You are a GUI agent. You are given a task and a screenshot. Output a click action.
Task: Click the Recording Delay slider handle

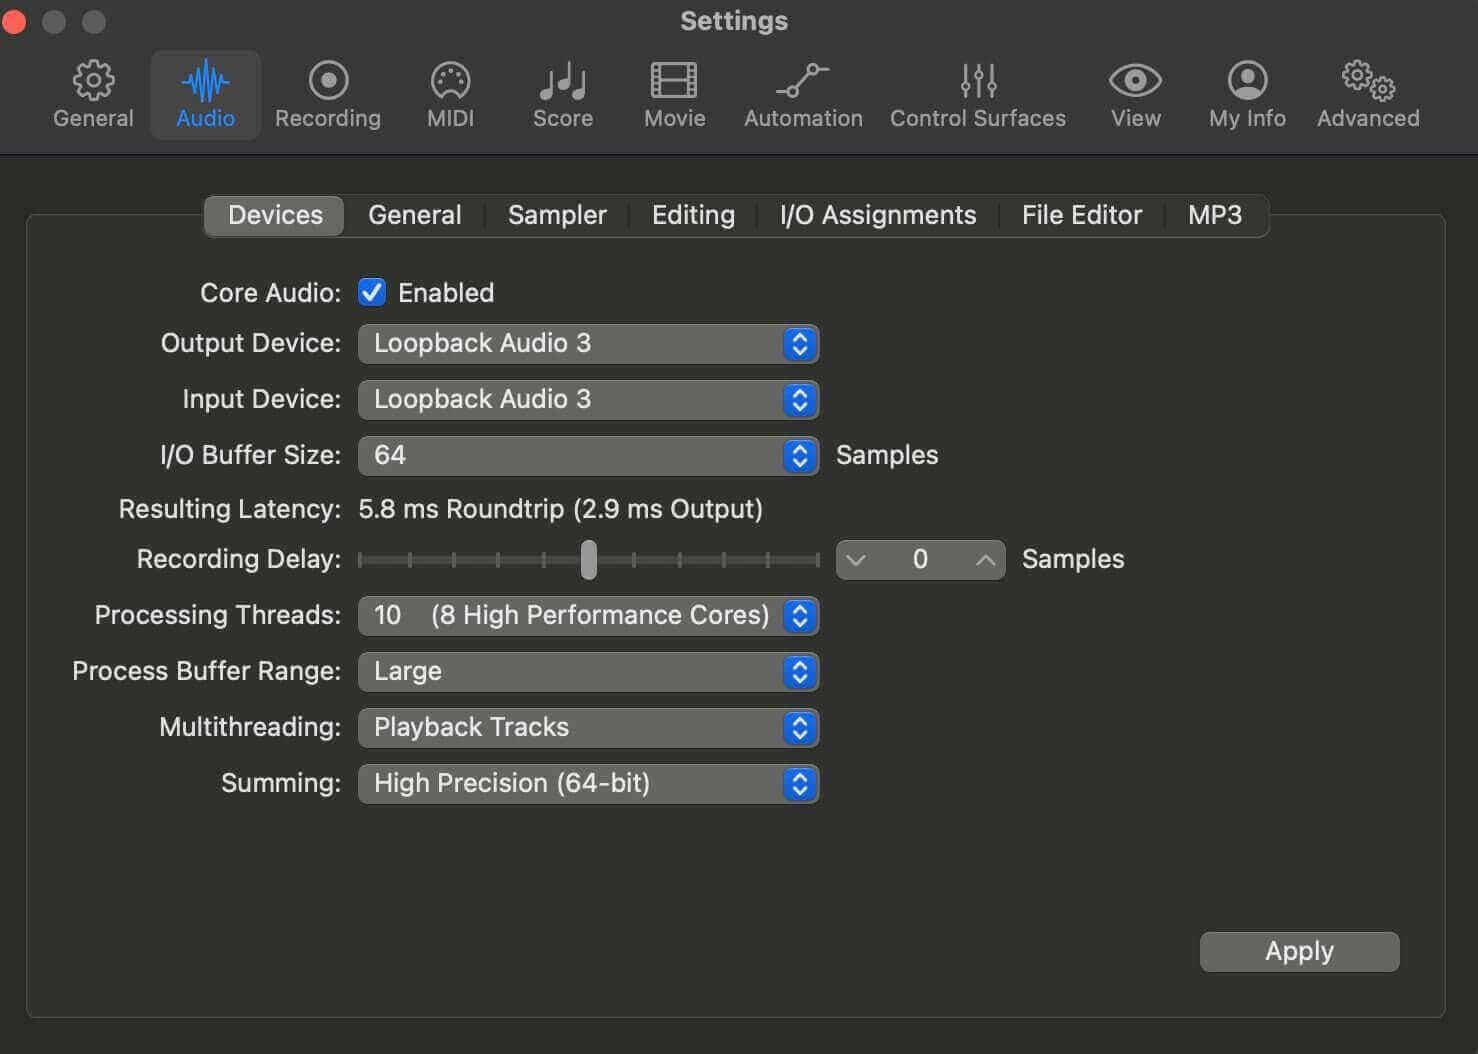589,559
